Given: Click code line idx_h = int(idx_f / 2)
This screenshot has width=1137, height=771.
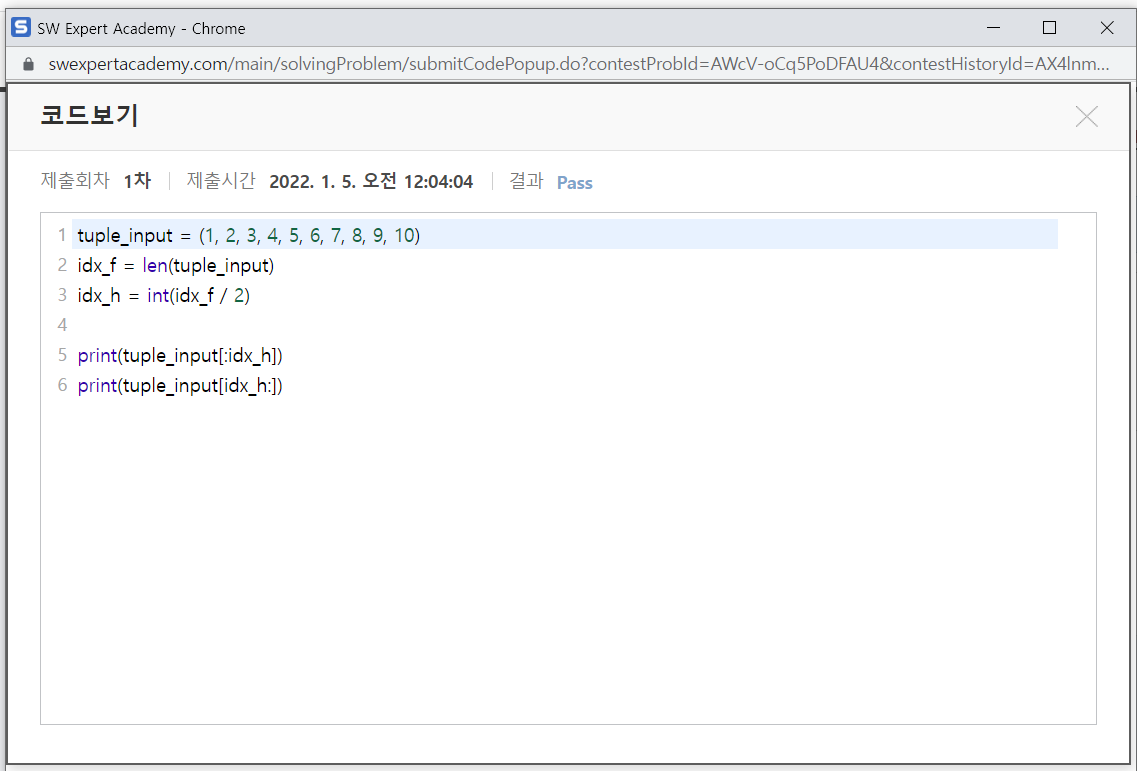Looking at the screenshot, I should 164,295.
